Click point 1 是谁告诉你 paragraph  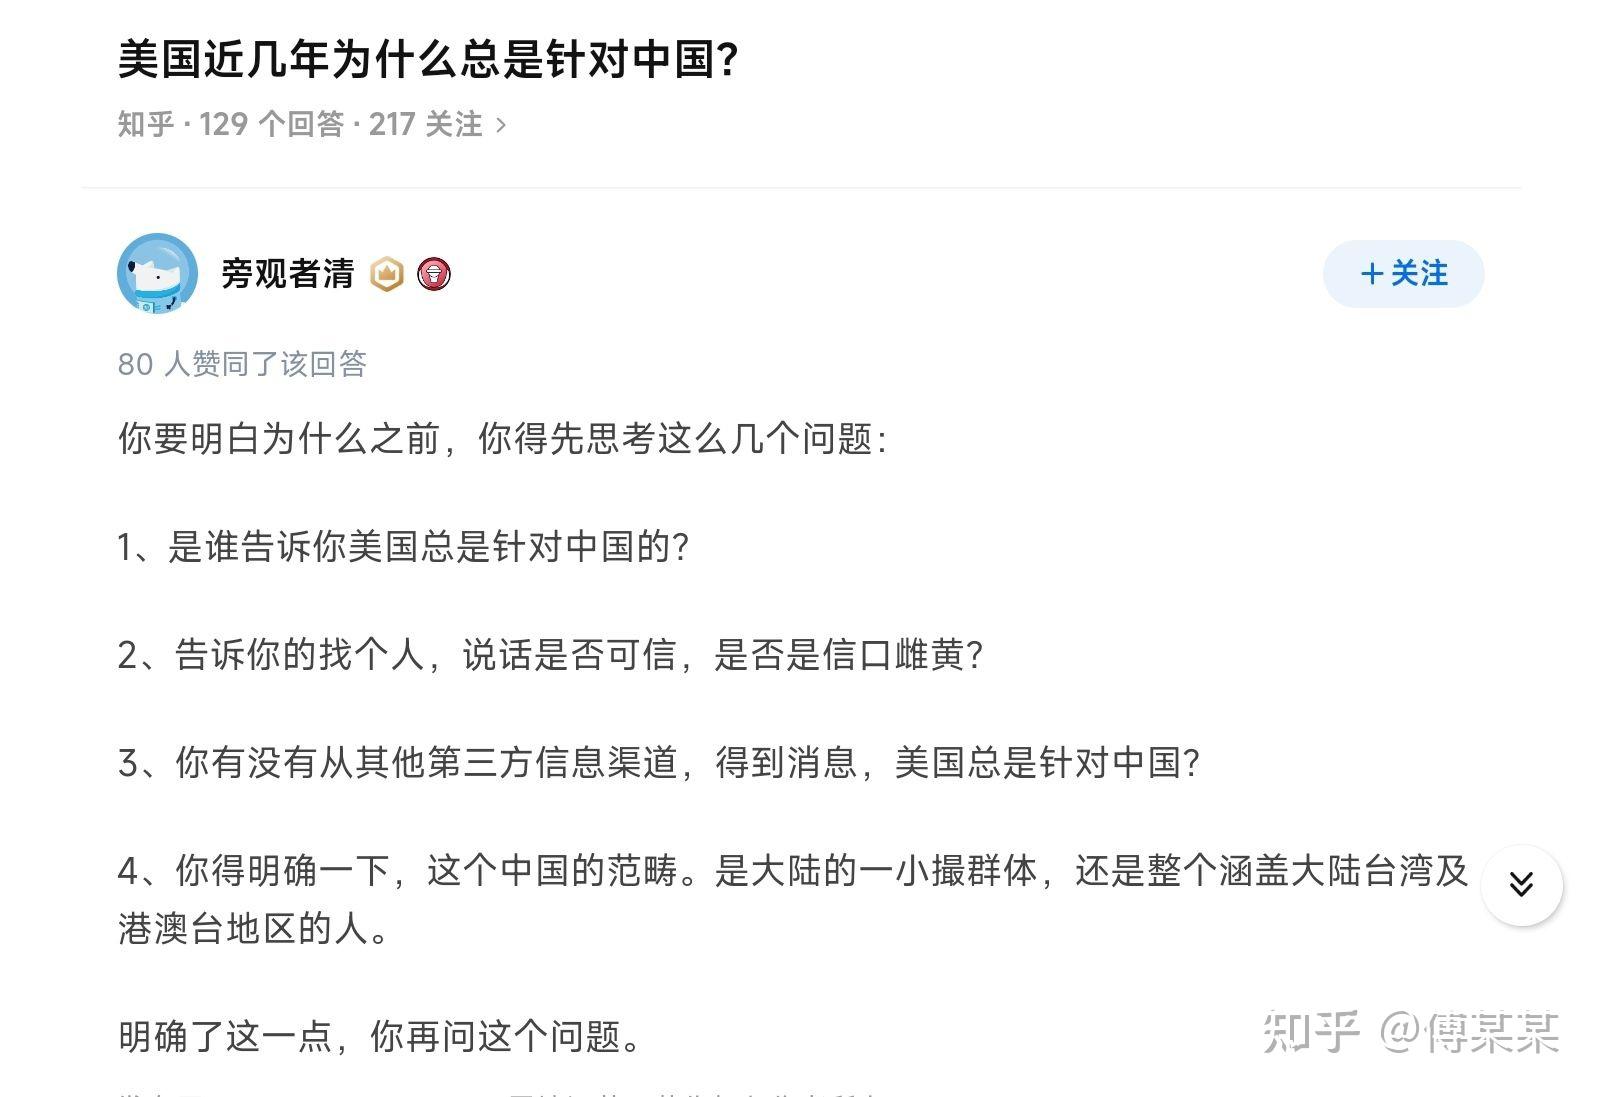(404, 547)
